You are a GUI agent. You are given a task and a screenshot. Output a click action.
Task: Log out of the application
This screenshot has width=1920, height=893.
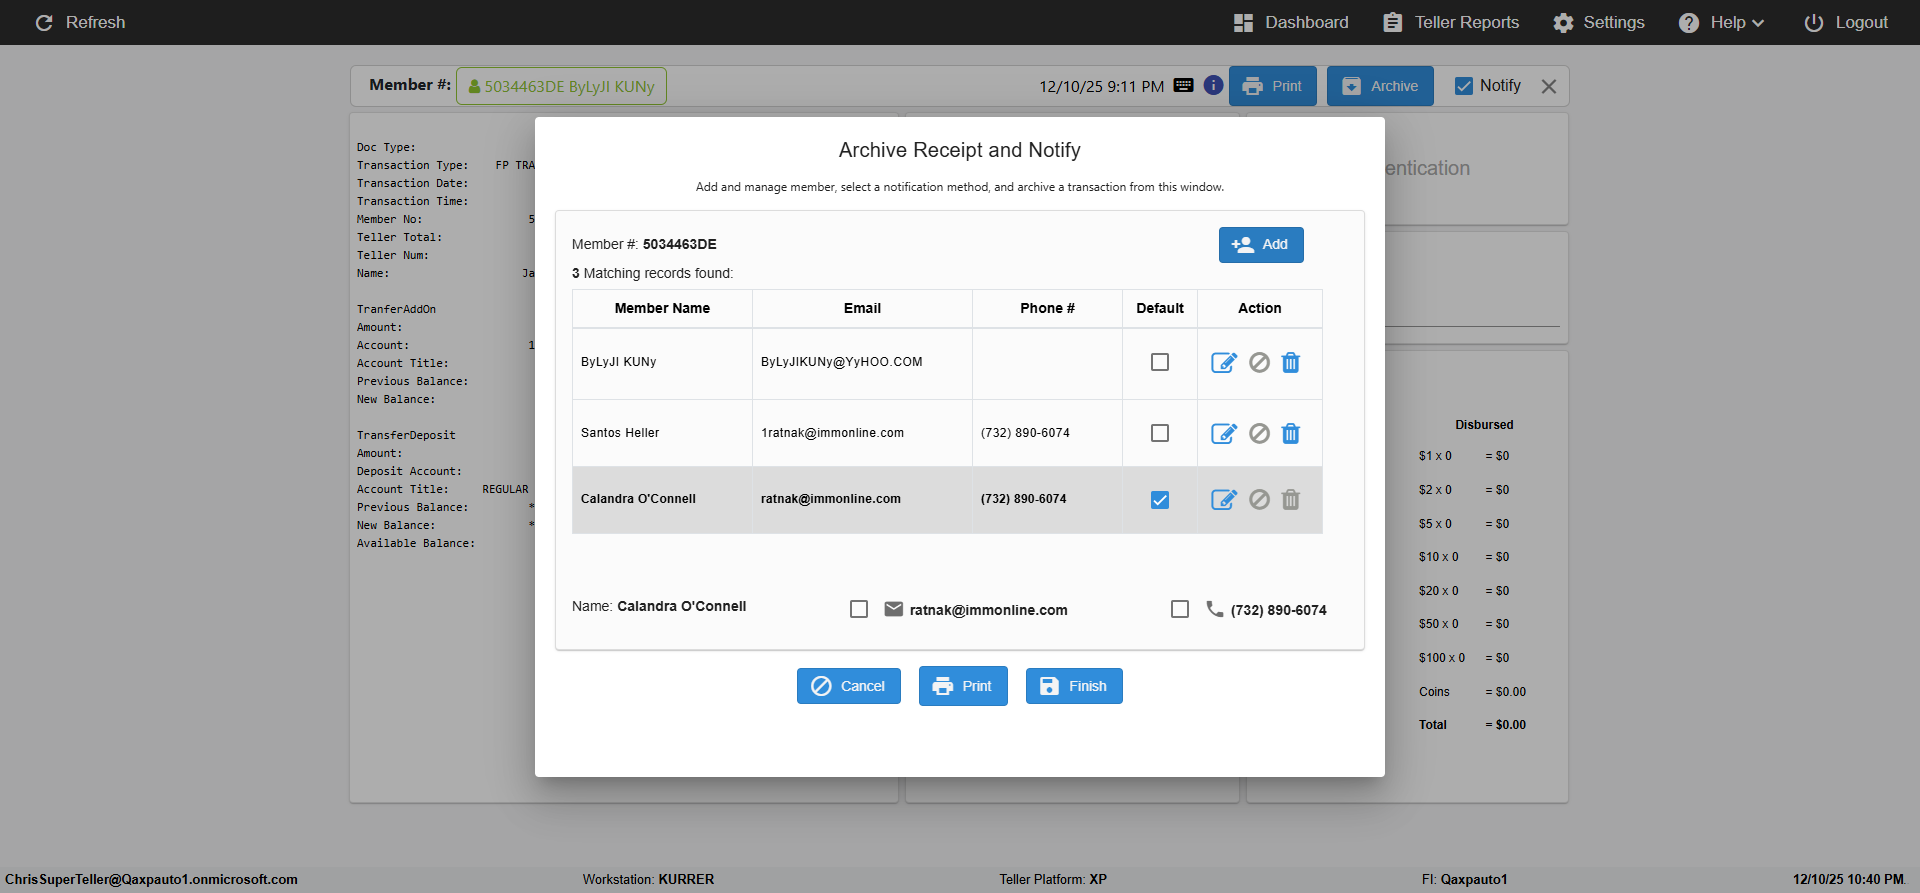(1846, 23)
